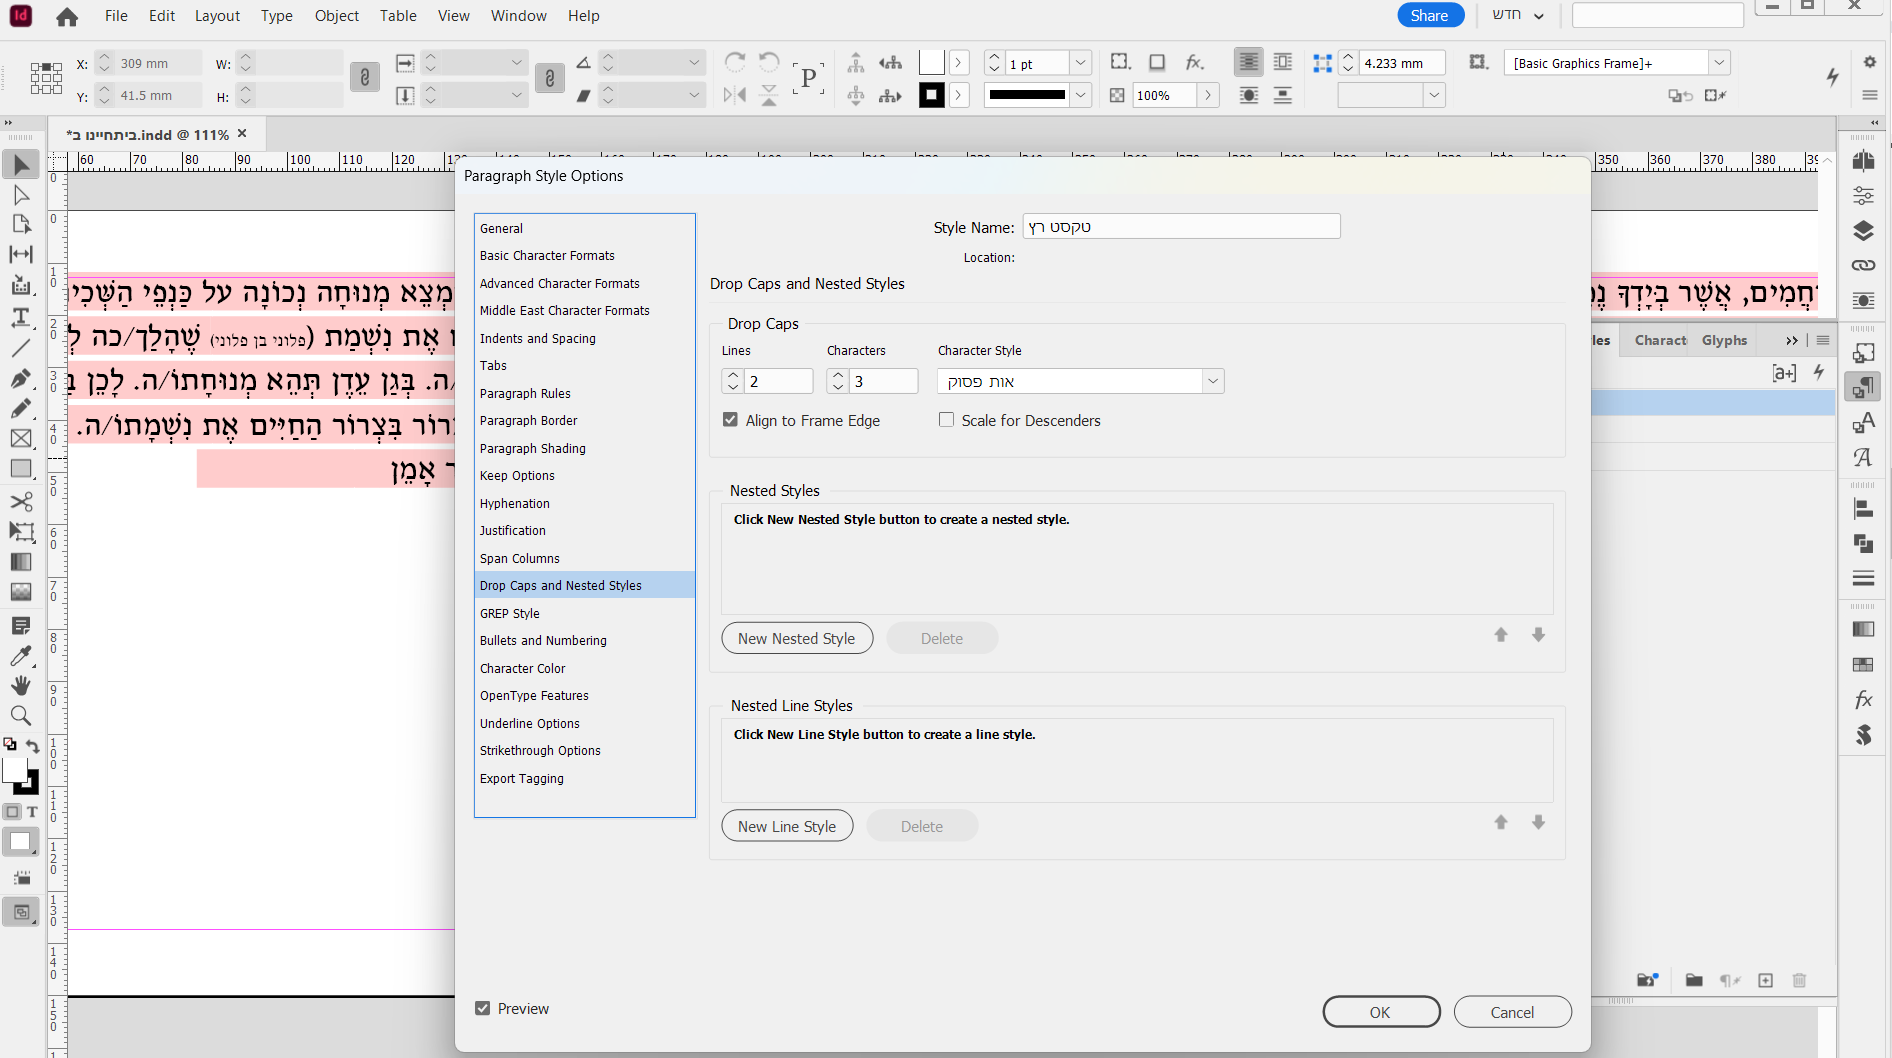Expand the Basic Graphics Frame style dropdown
This screenshot has width=1892, height=1058.
pos(1718,63)
